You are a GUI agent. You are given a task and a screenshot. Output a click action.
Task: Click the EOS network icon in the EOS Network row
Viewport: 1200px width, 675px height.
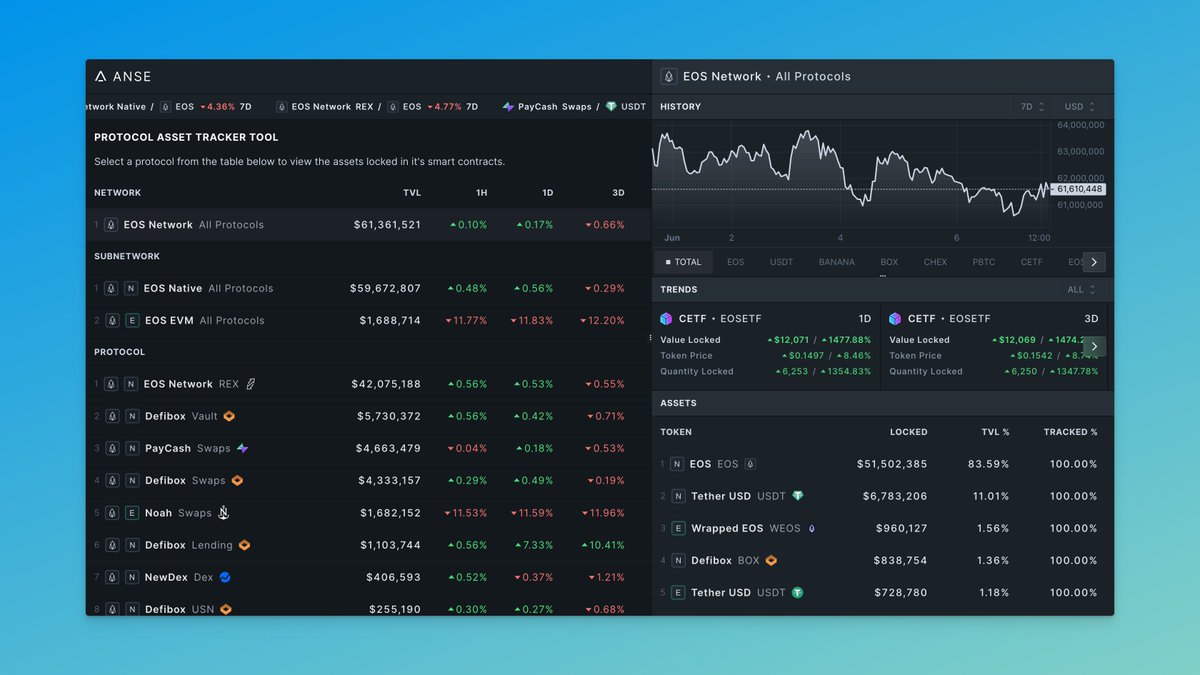point(111,225)
